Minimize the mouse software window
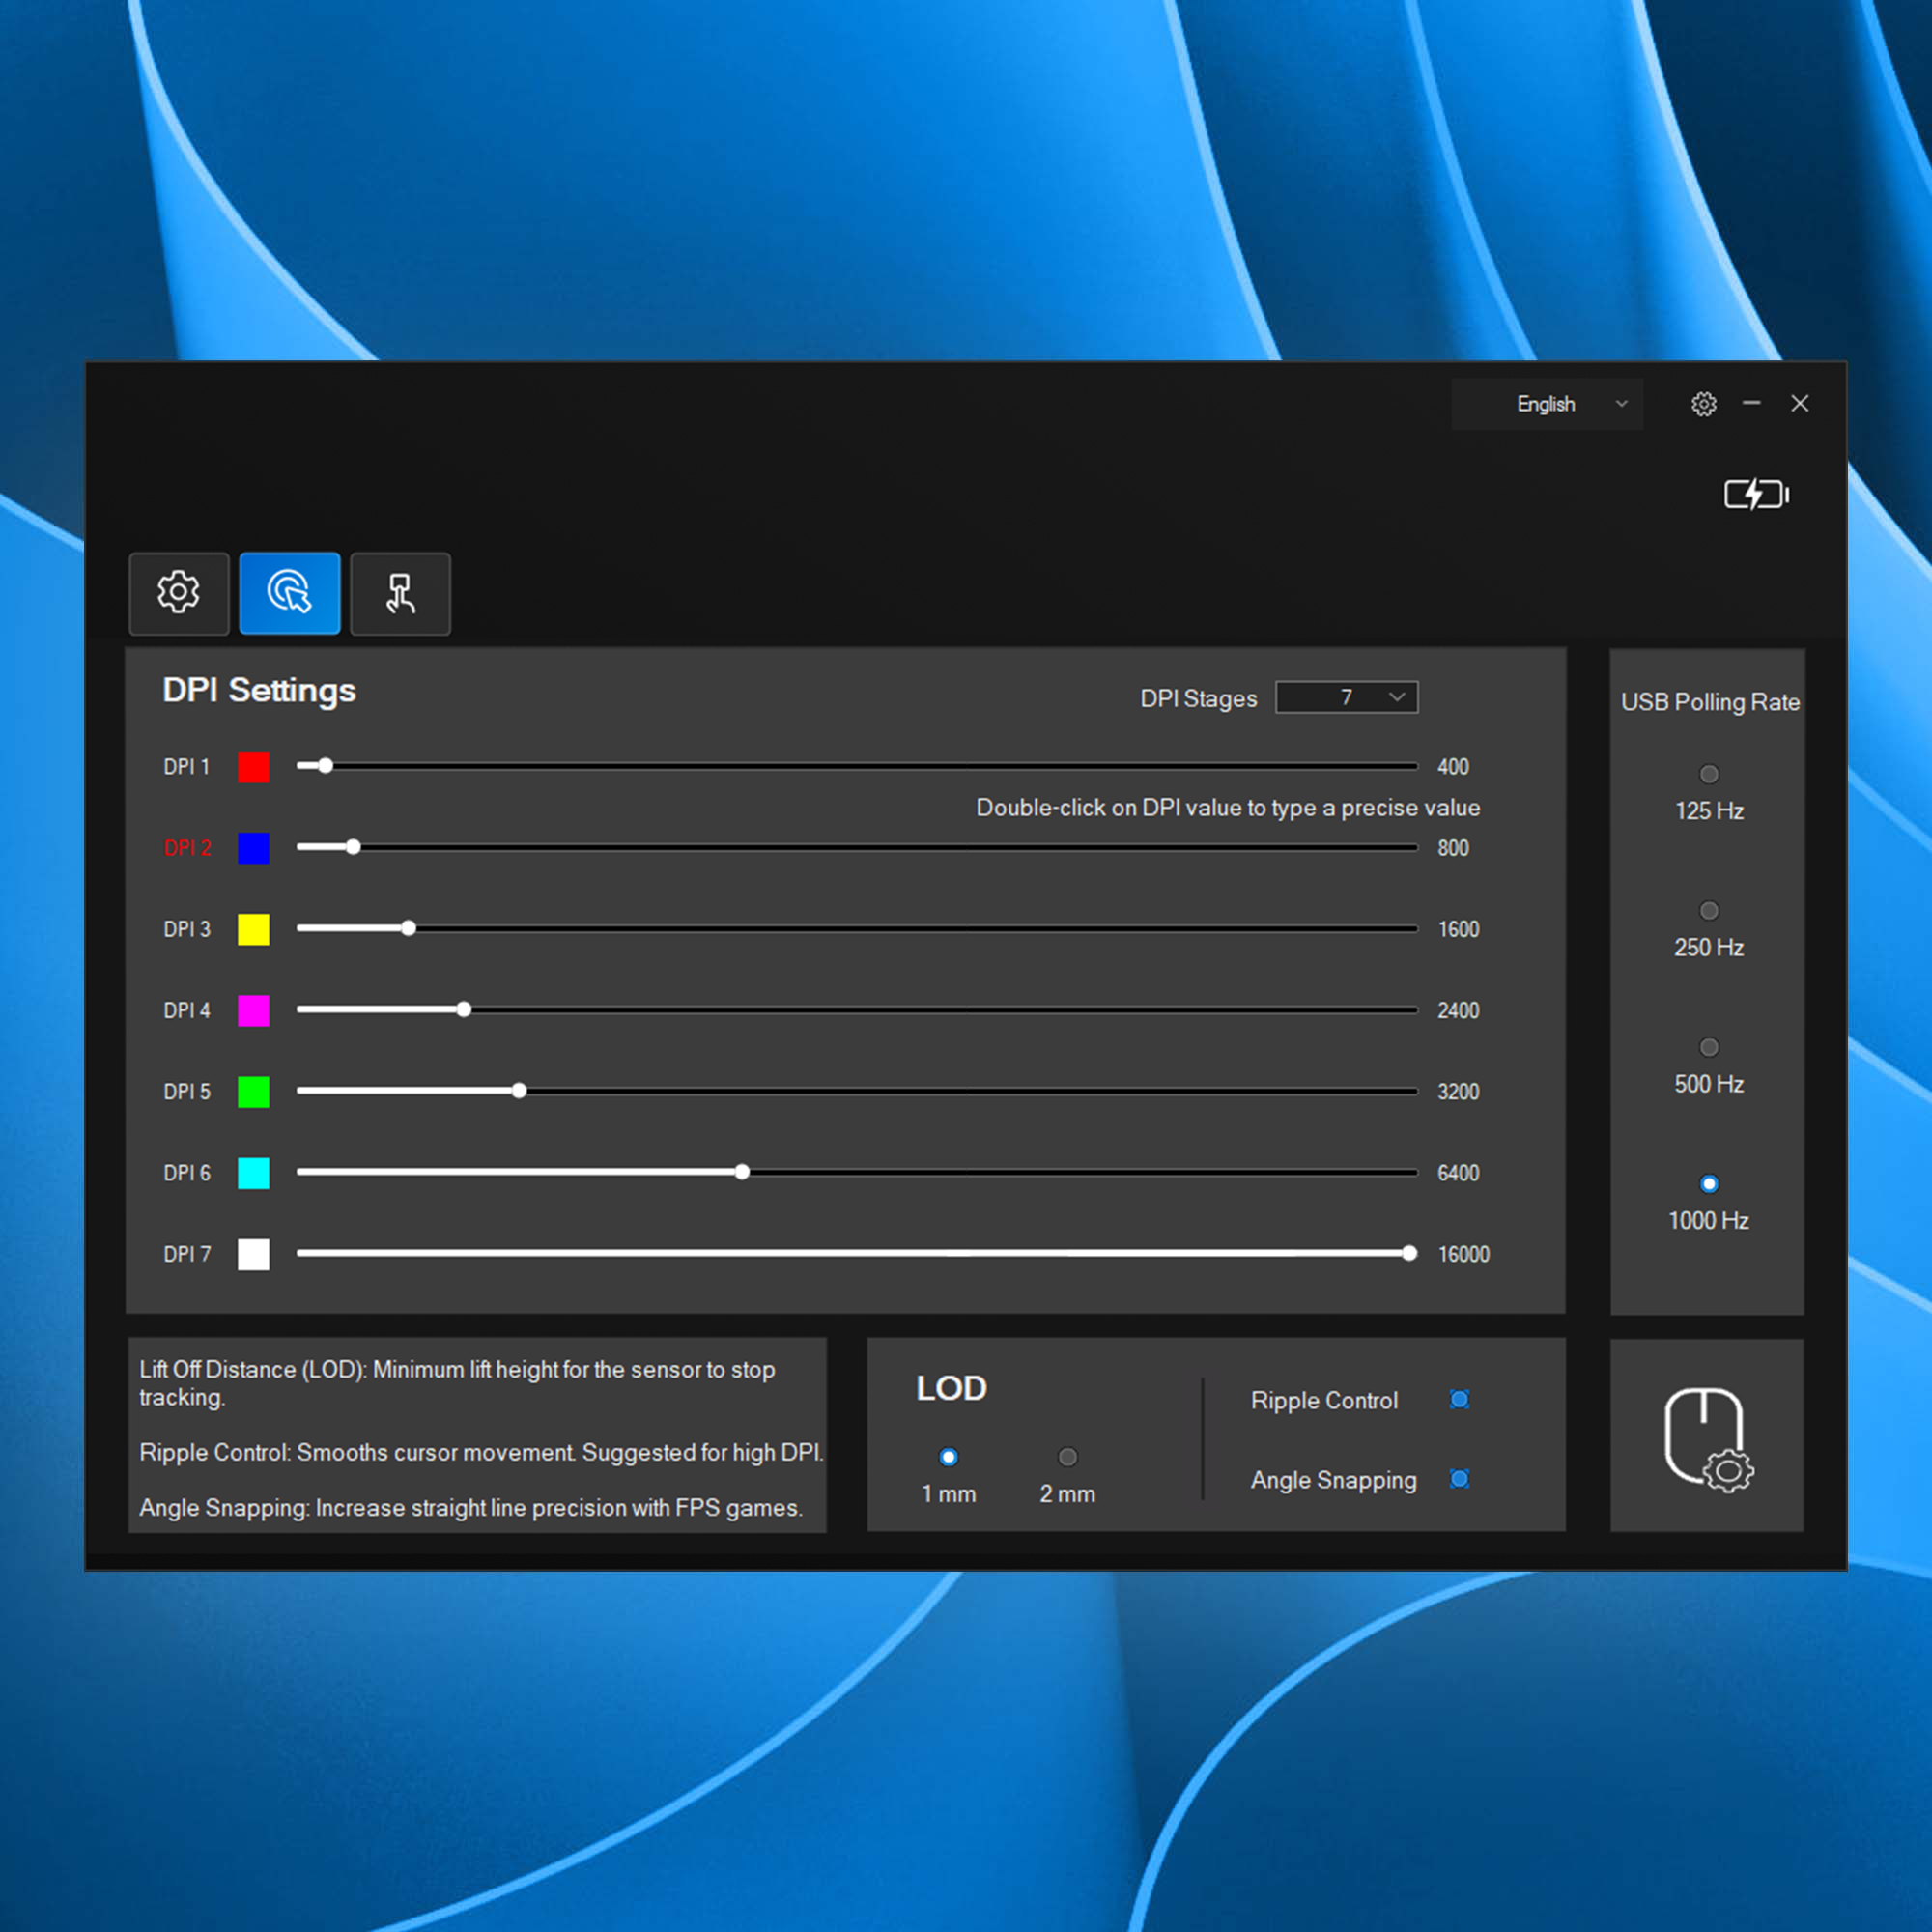The image size is (1932, 1932). pos(1751,403)
